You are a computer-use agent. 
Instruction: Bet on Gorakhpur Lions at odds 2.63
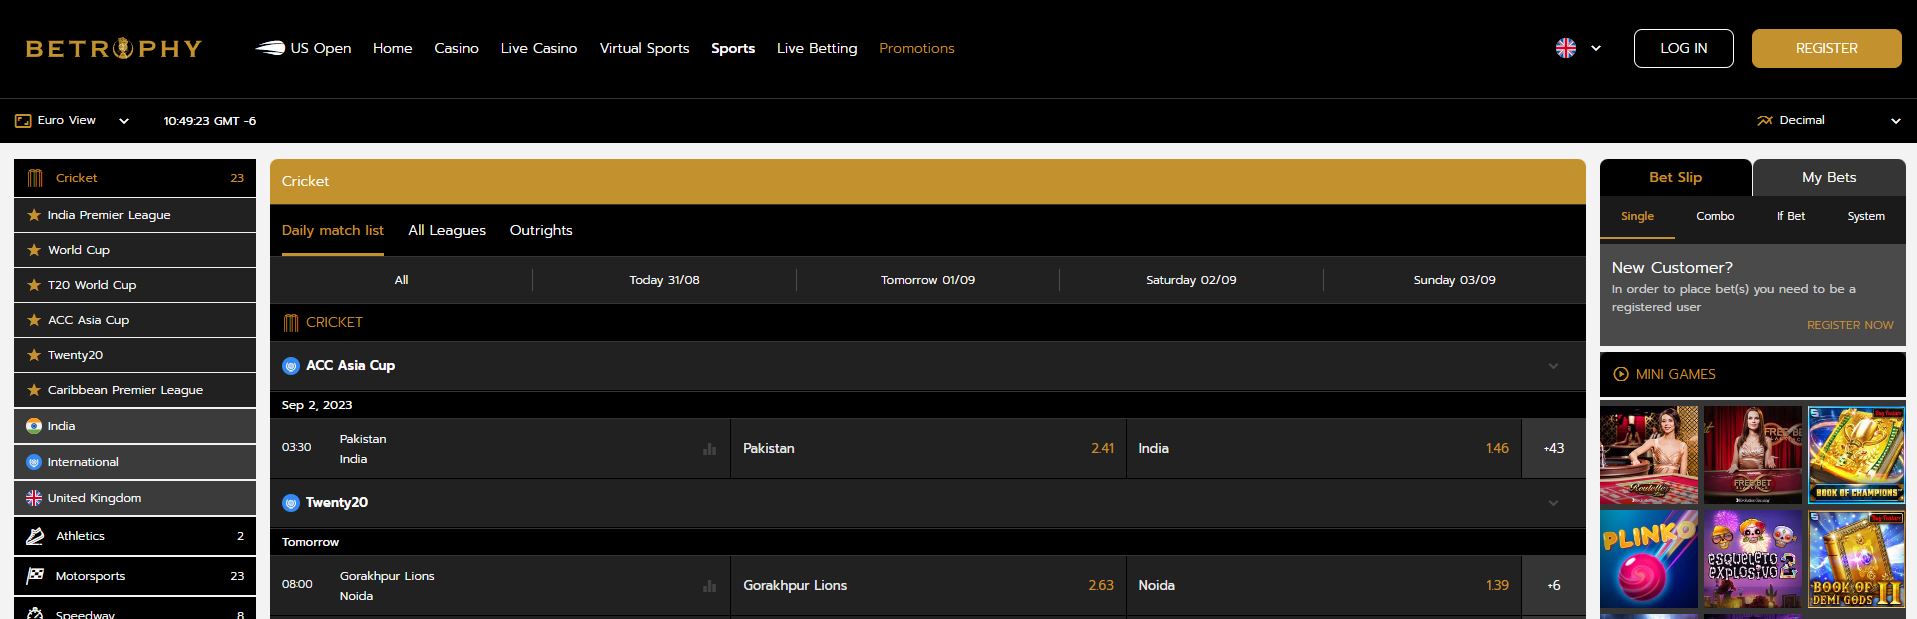[x=928, y=585]
